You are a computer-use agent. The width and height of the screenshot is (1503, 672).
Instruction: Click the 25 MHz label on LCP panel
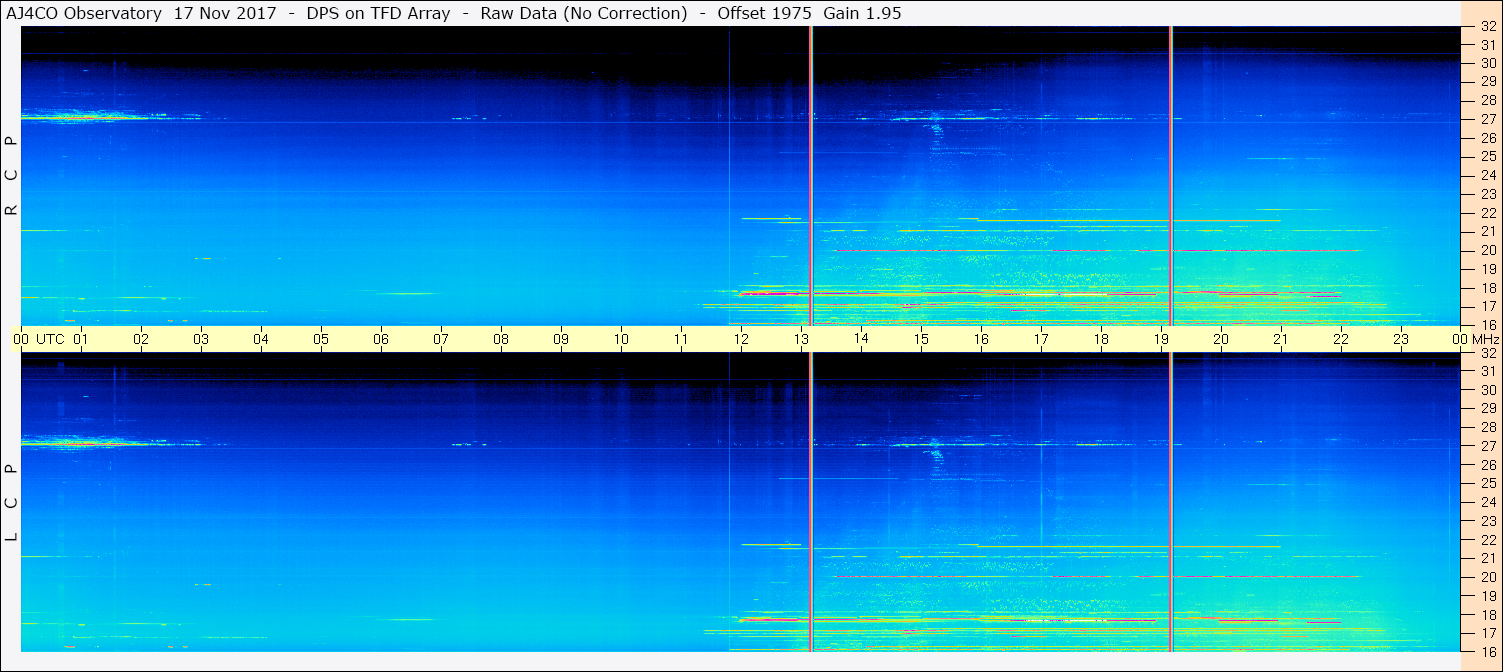(x=1487, y=484)
